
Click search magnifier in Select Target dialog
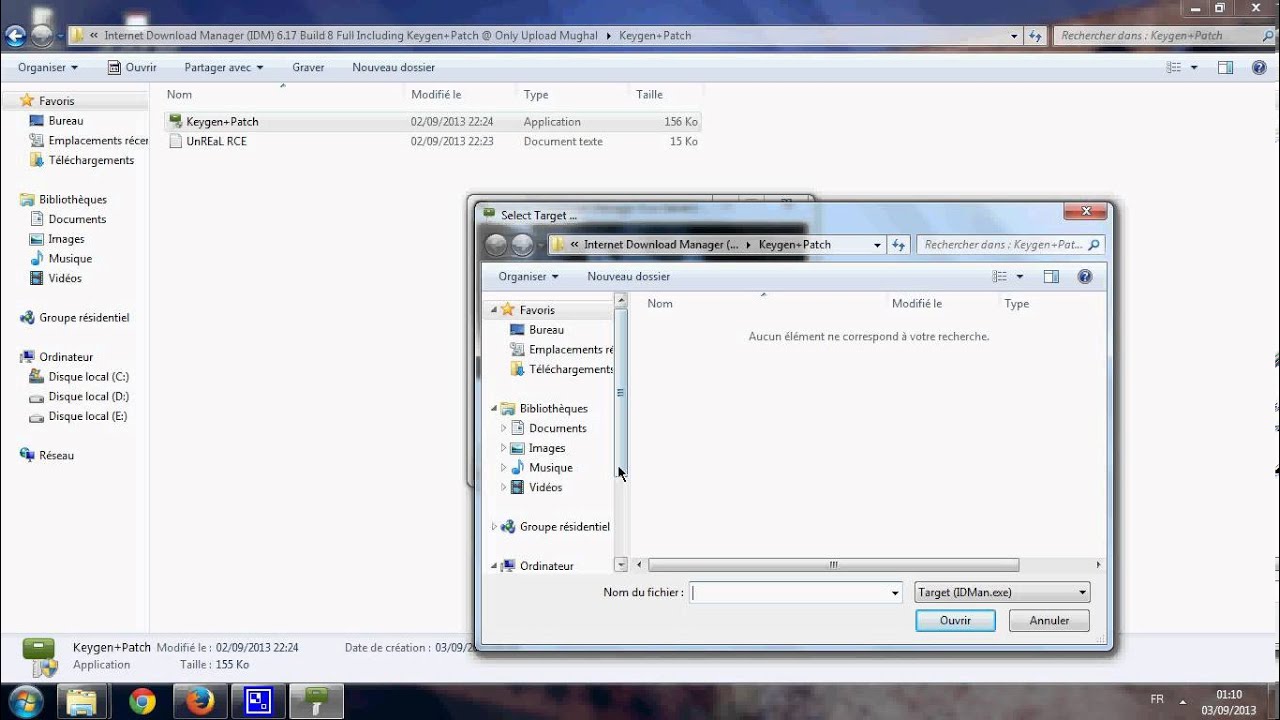click(1094, 245)
